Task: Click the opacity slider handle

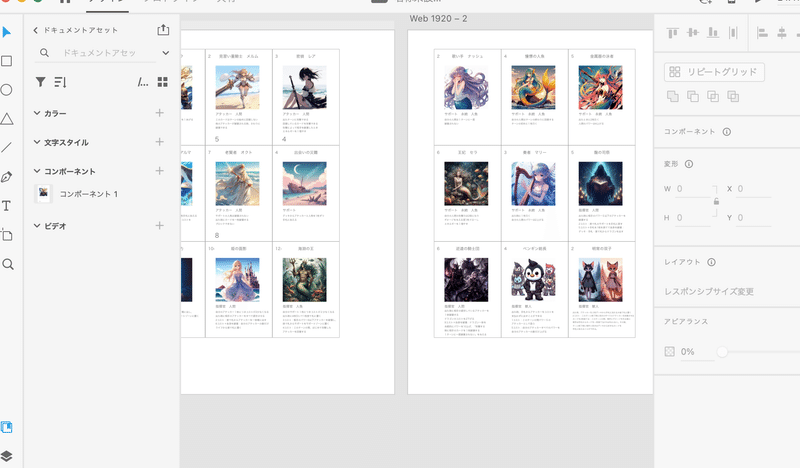Action: tap(722, 352)
